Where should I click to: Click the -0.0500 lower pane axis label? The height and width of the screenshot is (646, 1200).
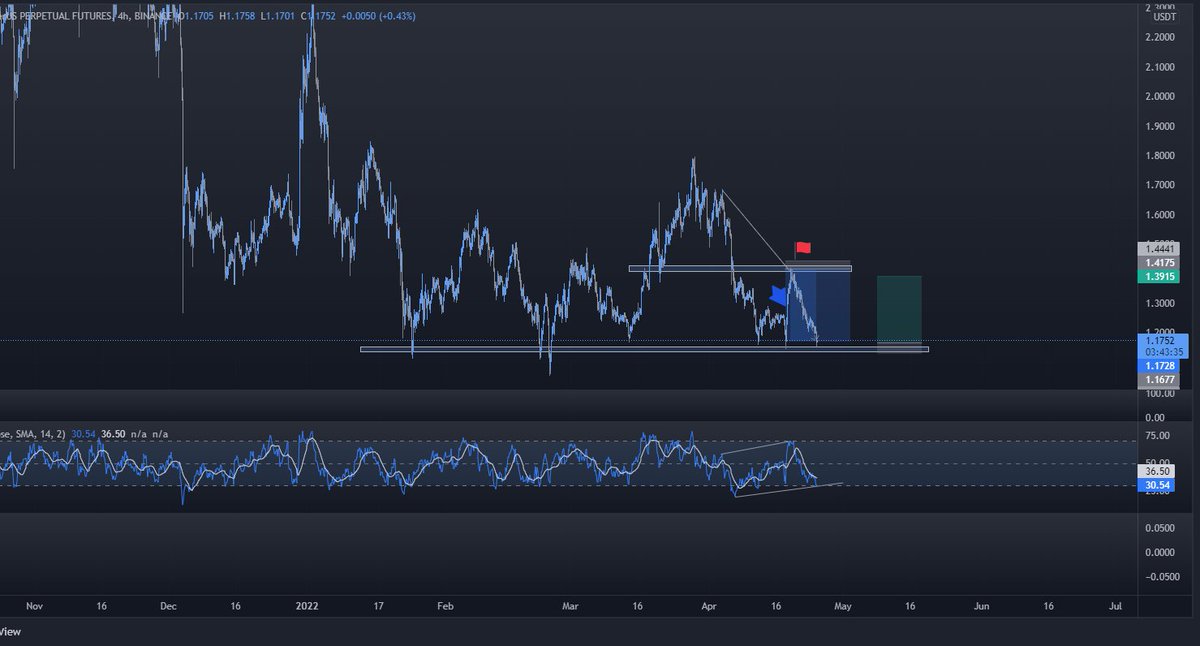[x=1160, y=576]
